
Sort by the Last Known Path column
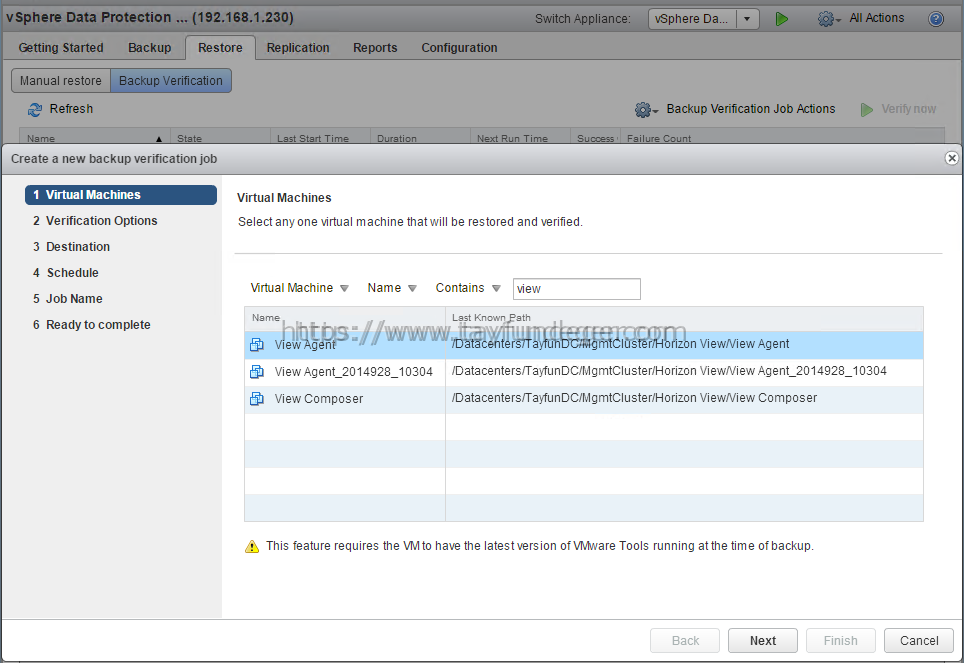click(x=684, y=318)
